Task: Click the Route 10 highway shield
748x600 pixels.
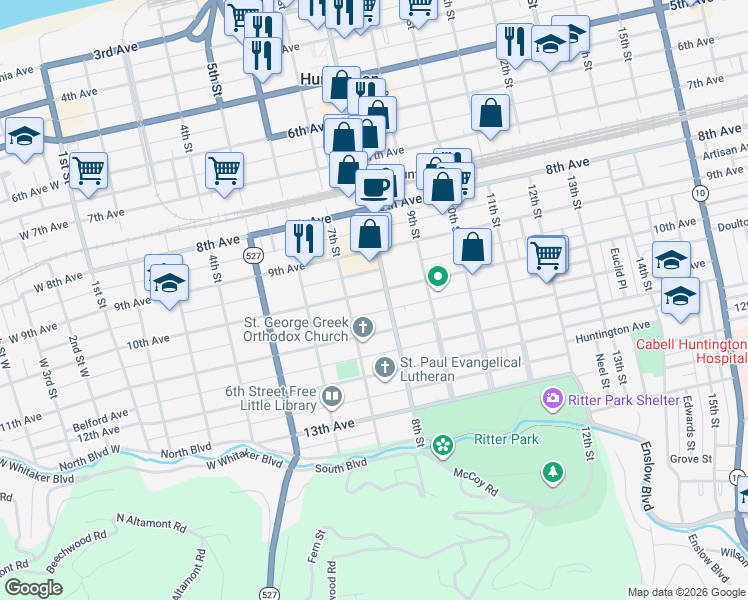Action: point(700,193)
